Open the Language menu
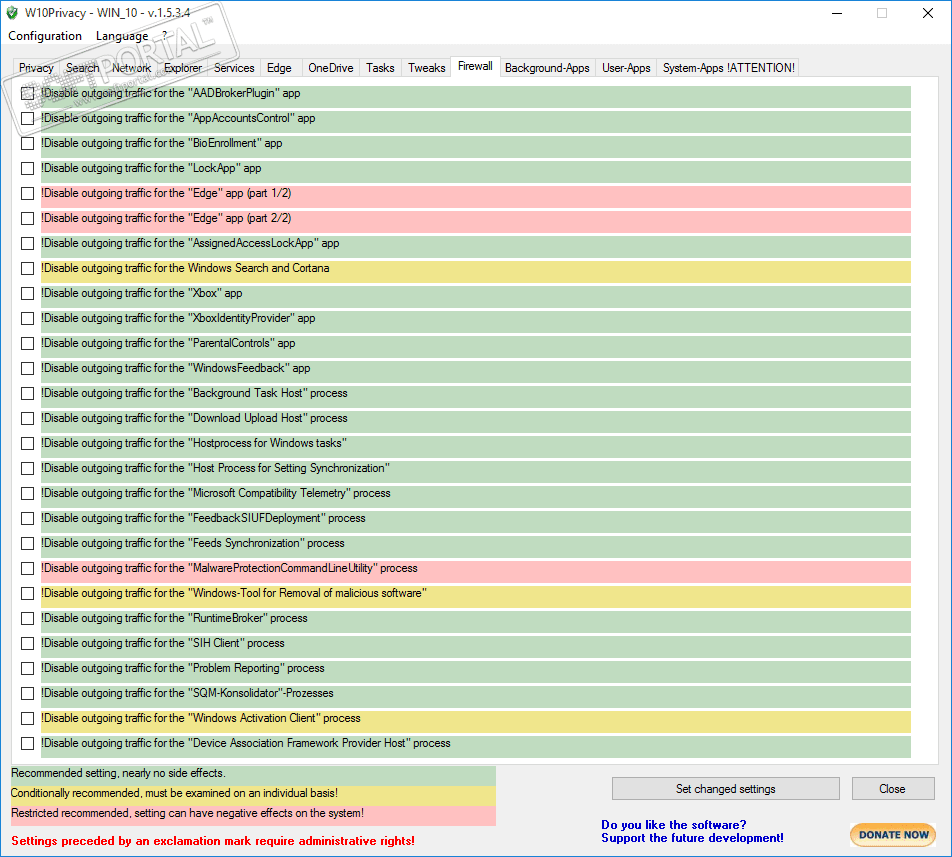 (122, 36)
